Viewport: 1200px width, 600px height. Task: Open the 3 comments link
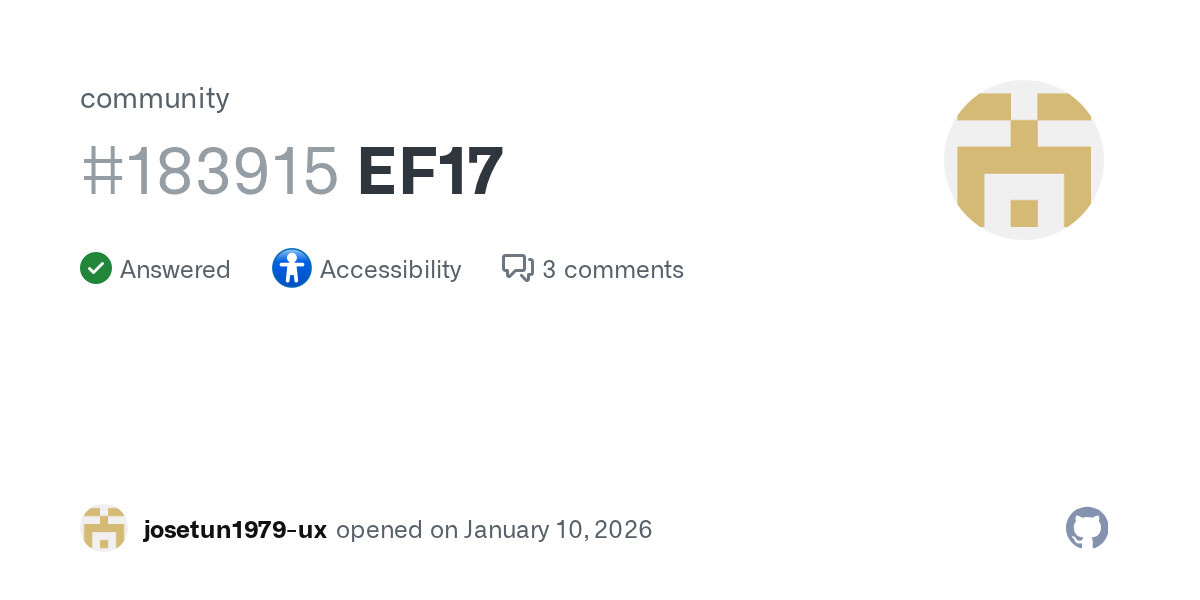(612, 270)
